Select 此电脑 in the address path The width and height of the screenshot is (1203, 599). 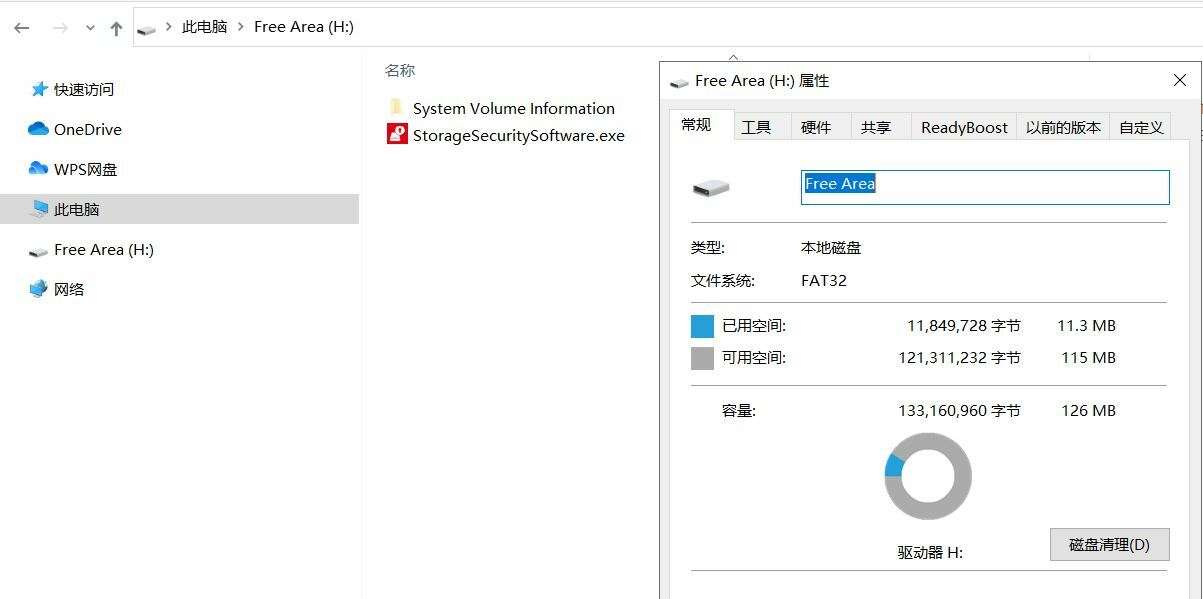204,27
